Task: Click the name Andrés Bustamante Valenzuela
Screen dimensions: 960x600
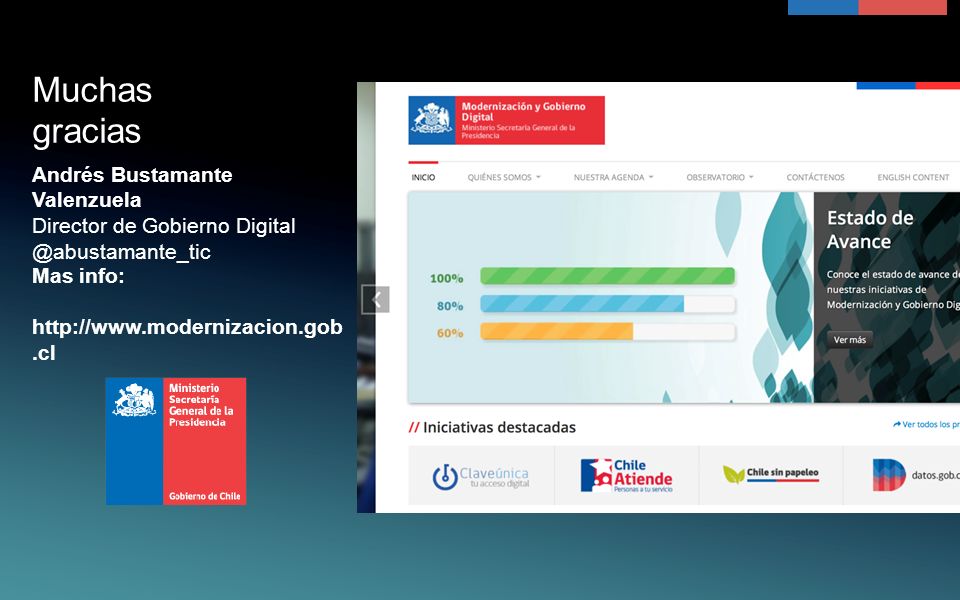Action: 132,187
